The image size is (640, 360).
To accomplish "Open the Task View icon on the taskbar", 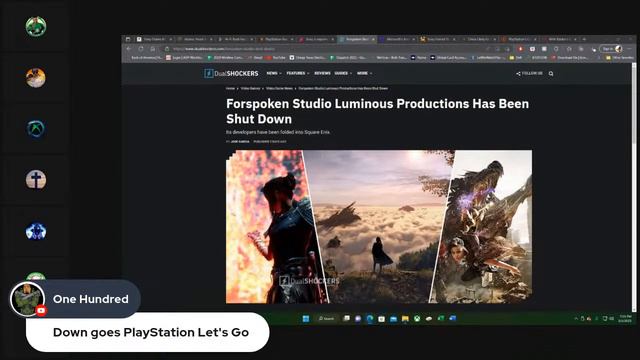I will 346,318.
